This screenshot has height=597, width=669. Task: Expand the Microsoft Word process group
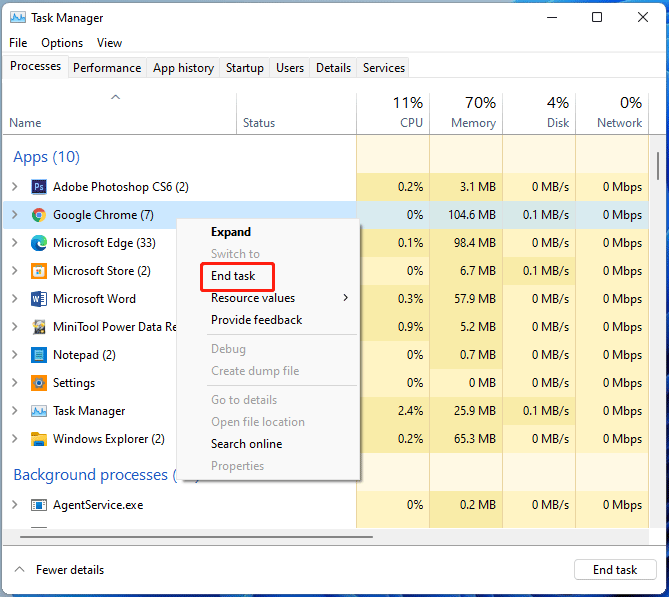point(15,299)
